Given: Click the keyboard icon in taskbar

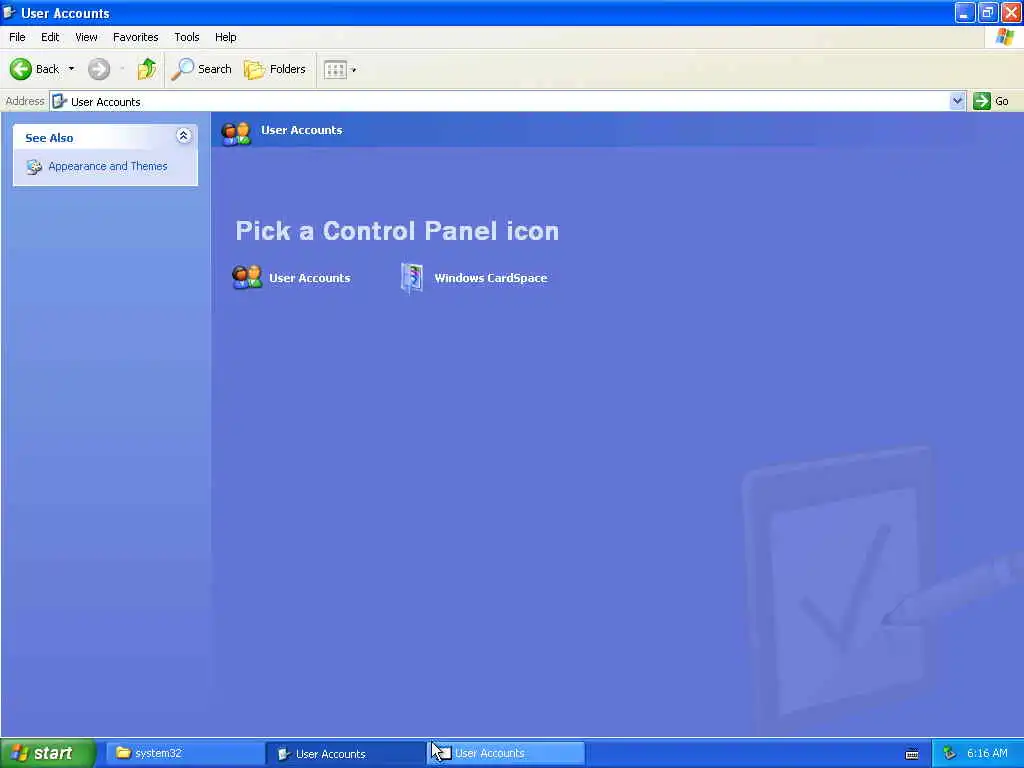Looking at the screenshot, I should [912, 754].
